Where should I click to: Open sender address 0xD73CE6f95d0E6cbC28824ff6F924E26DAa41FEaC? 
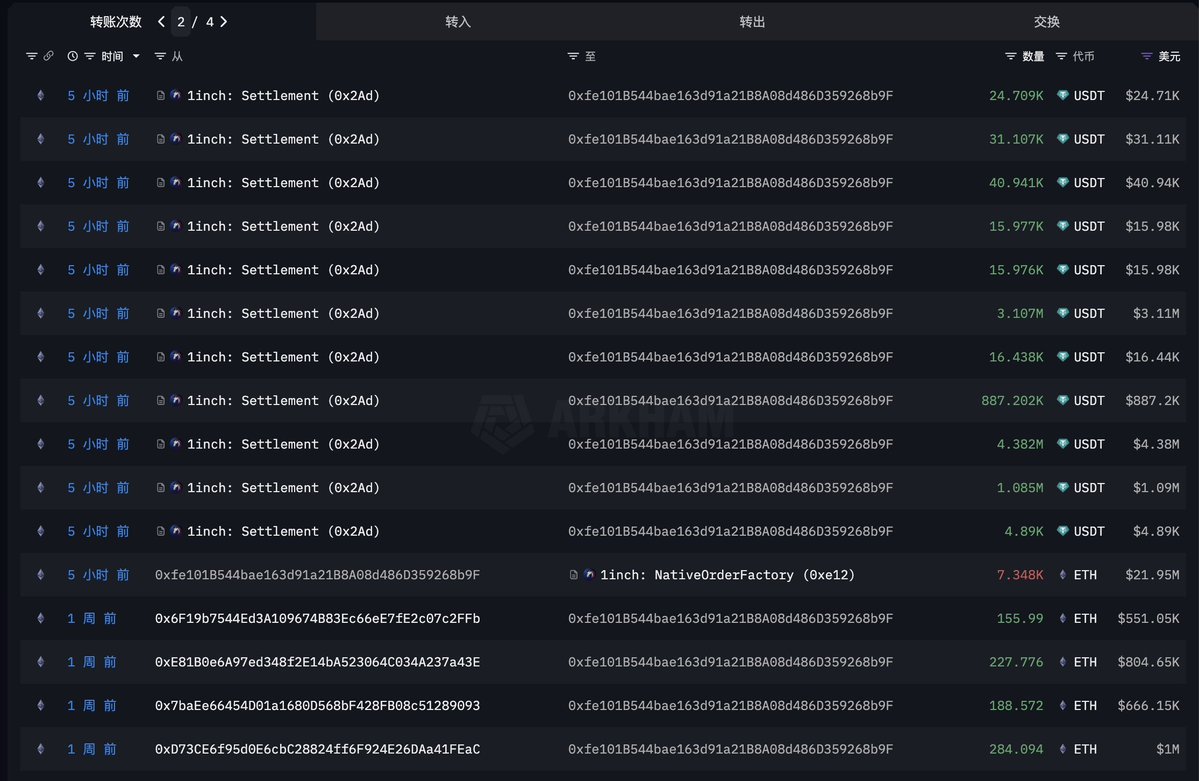[317, 750]
